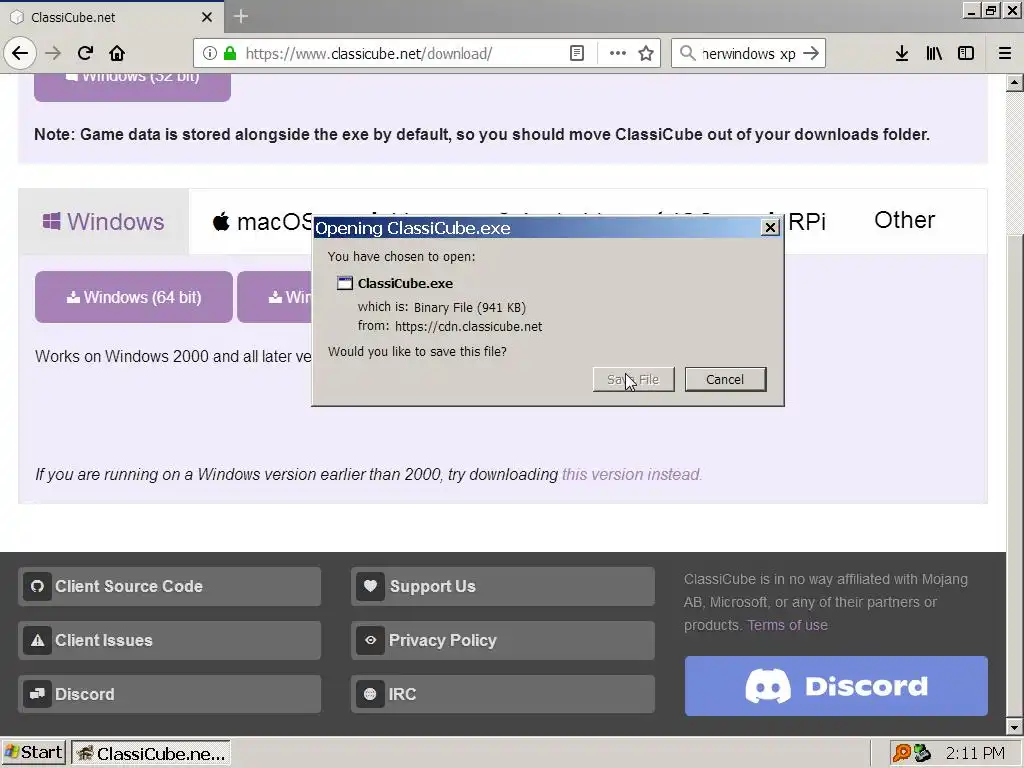Click the icon beside IRC

tap(370, 694)
